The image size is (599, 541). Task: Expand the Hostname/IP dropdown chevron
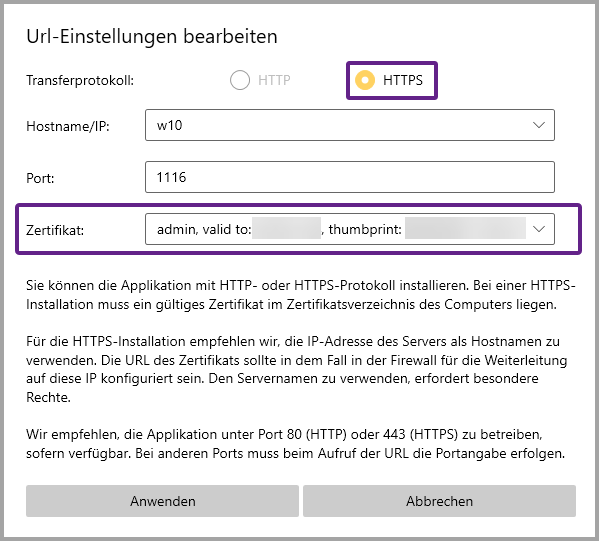click(x=539, y=125)
